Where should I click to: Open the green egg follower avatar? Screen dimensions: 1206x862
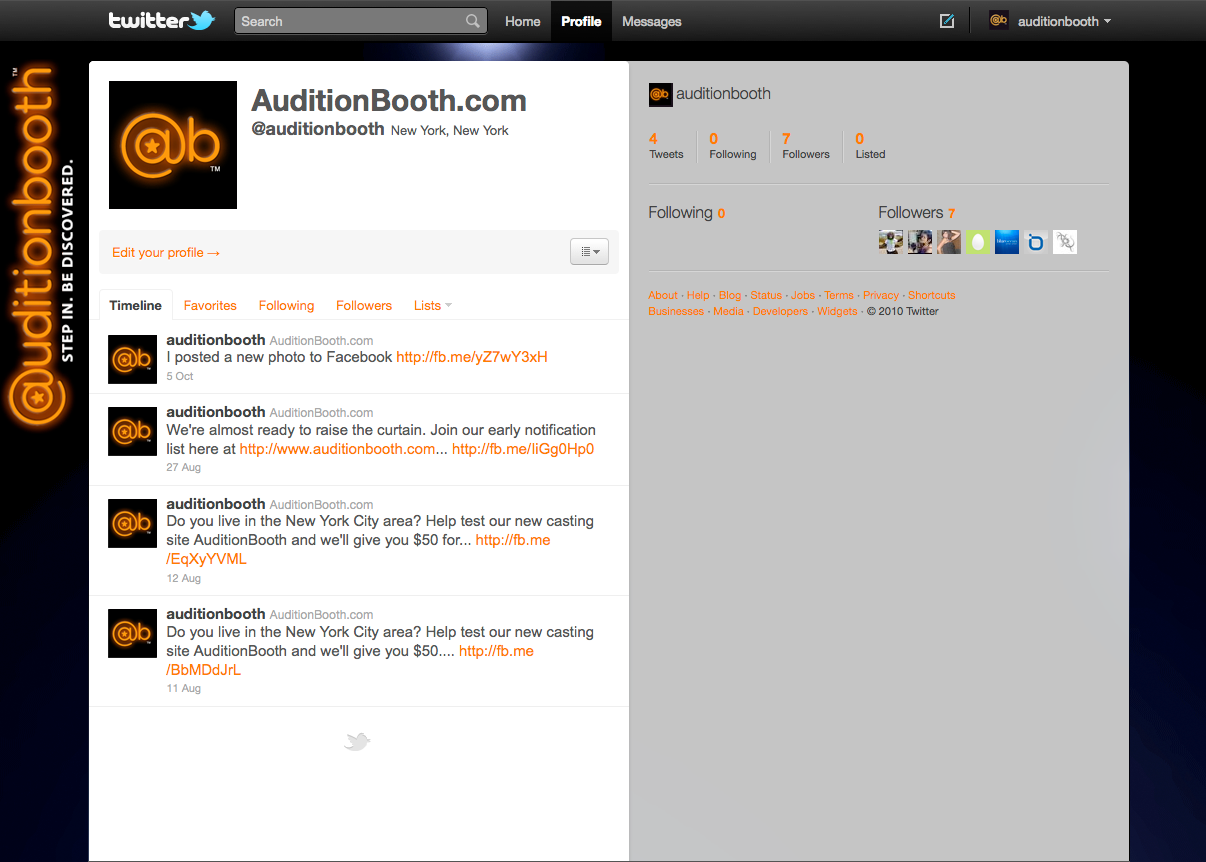click(x=977, y=242)
